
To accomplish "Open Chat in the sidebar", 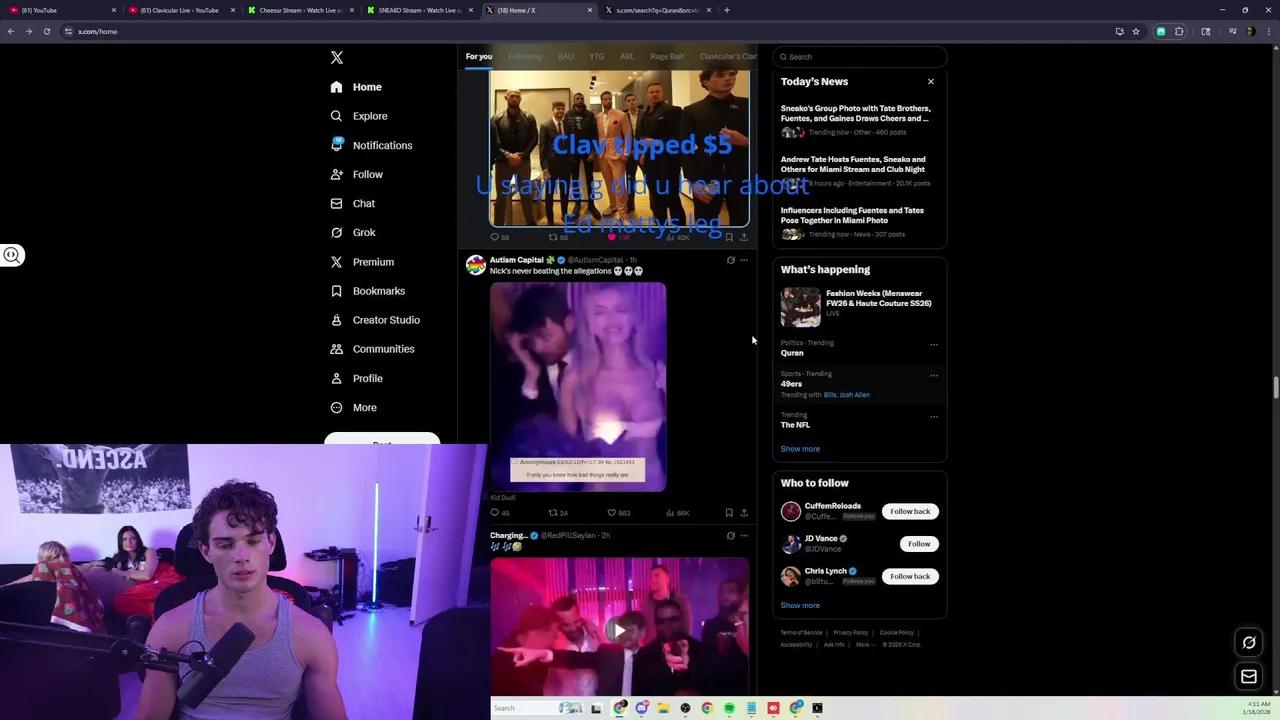I will click(352, 203).
